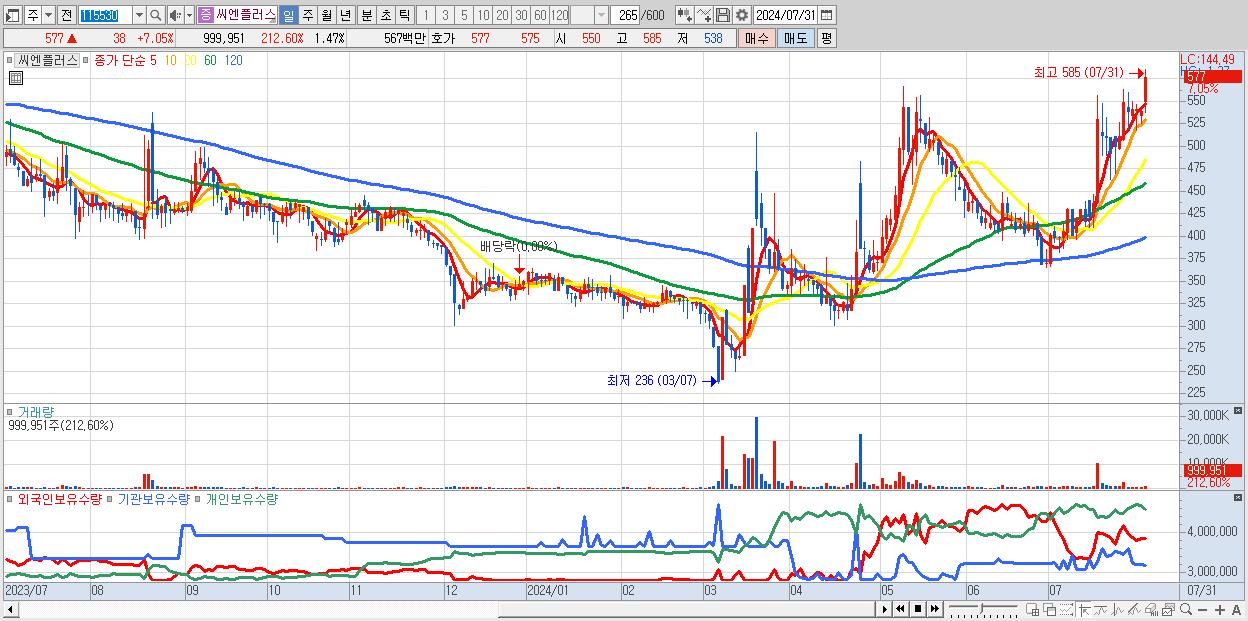Choose the 60 interval button
Screen dimensions: 1248x621
[540, 16]
